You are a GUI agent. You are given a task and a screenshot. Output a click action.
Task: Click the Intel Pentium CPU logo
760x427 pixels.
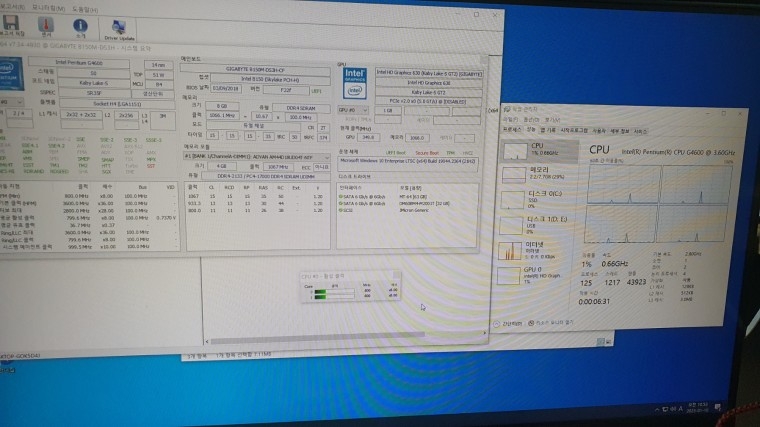click(x=11, y=74)
